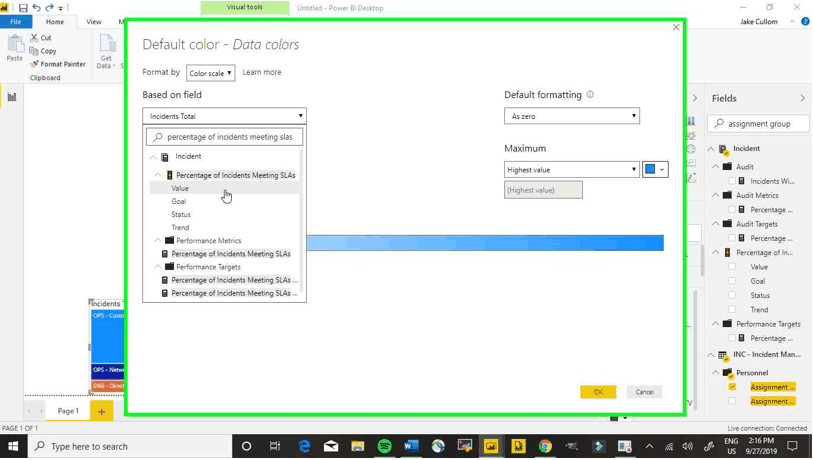Click the Fields pane search box
This screenshot has height=460, width=813.
click(x=758, y=123)
